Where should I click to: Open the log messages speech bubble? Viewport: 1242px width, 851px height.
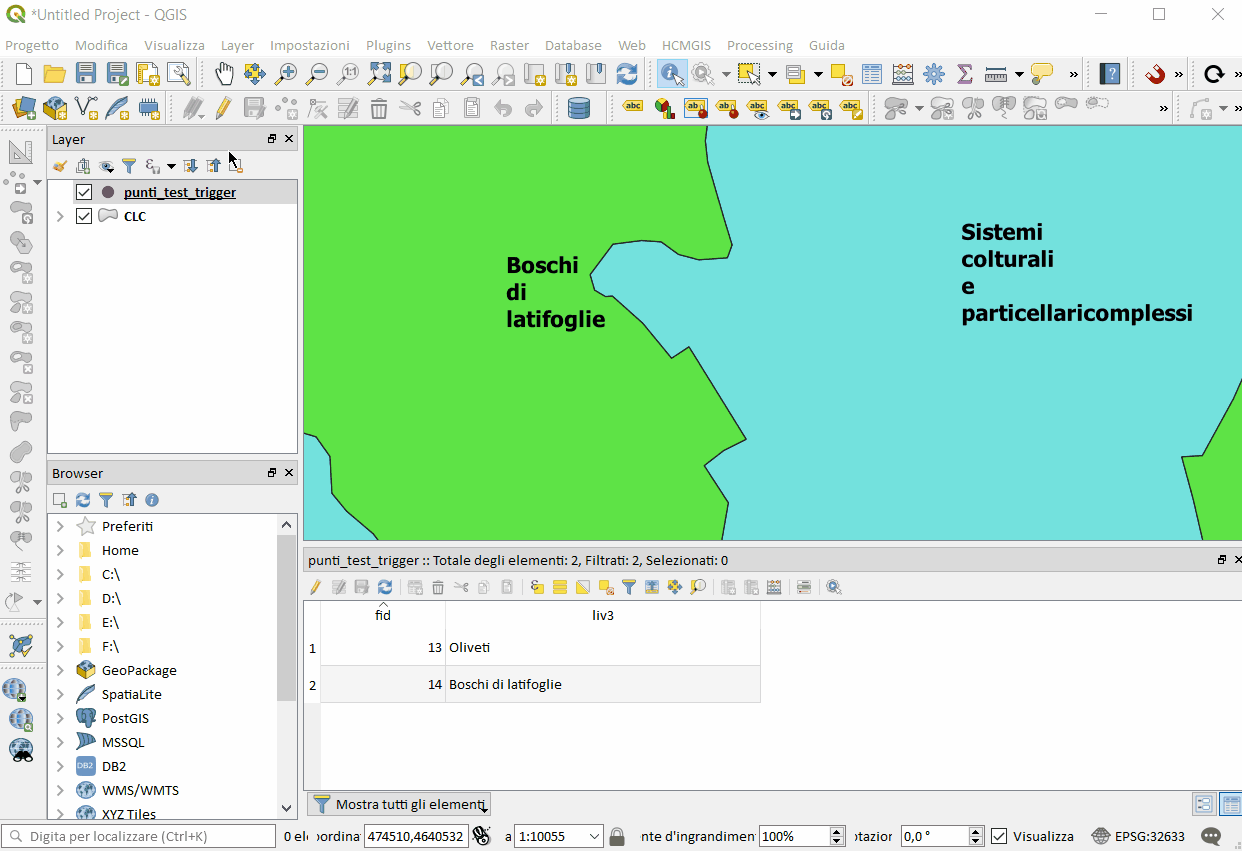[x=1211, y=836]
